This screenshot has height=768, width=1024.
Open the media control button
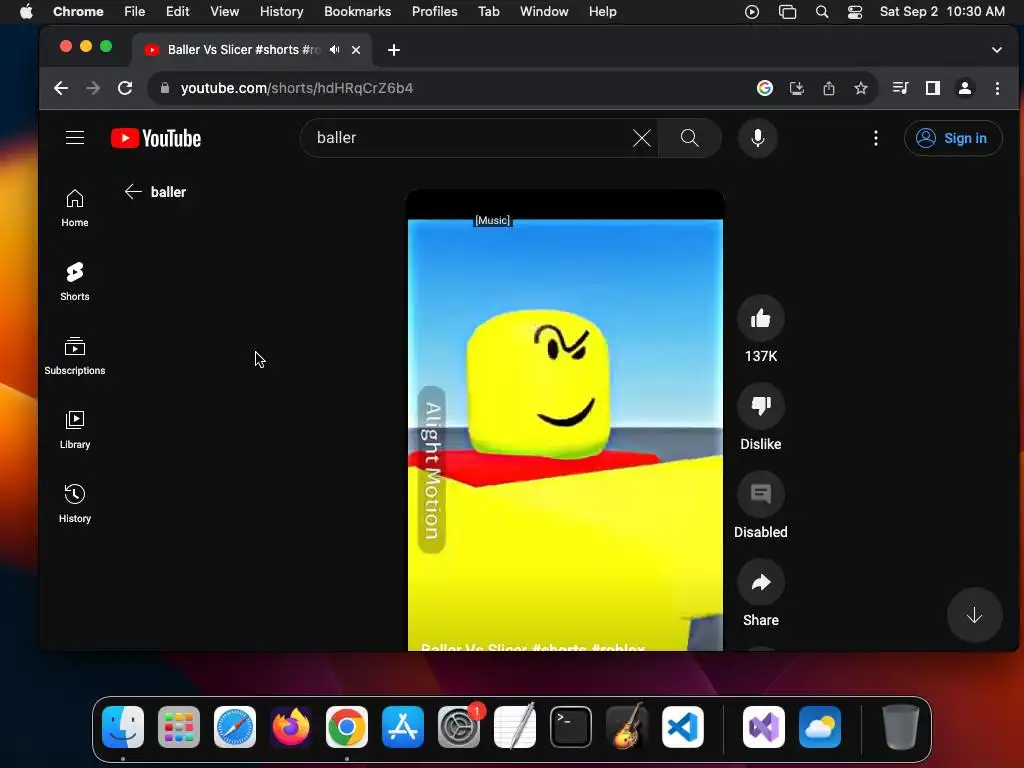(901, 88)
